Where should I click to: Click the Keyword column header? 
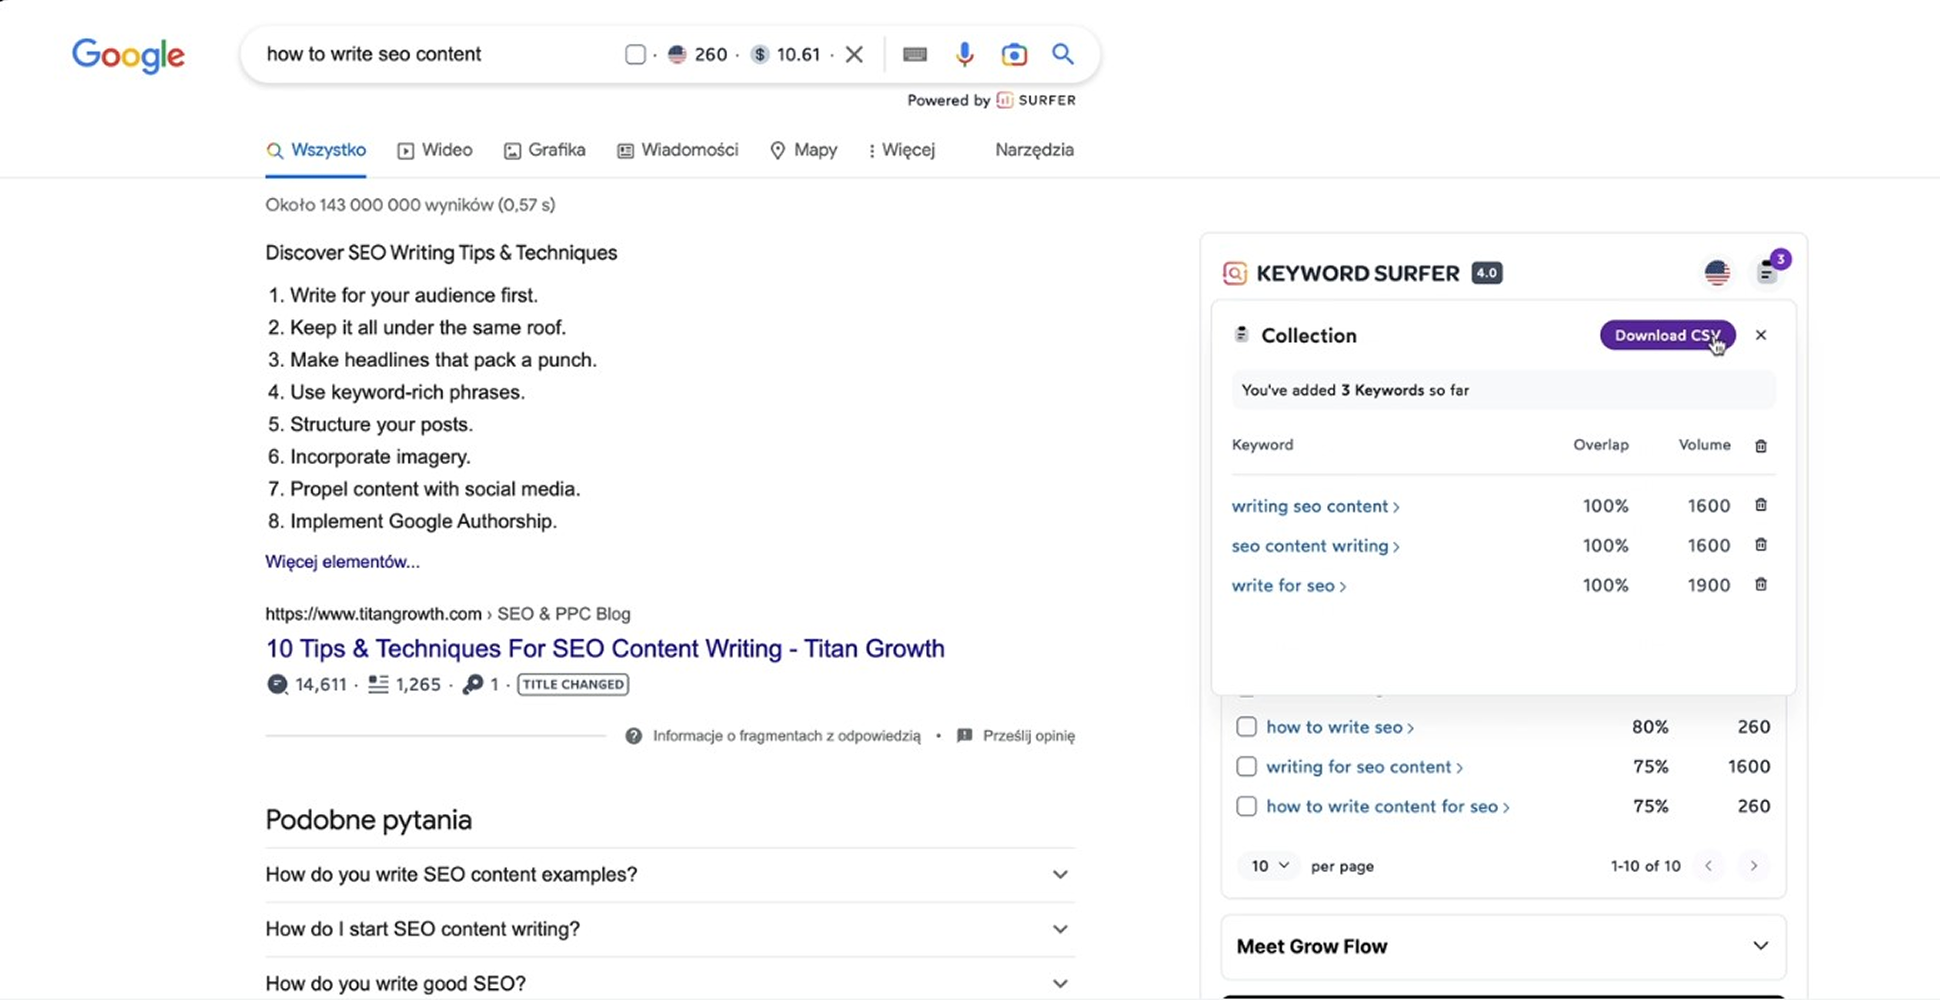coord(1262,445)
